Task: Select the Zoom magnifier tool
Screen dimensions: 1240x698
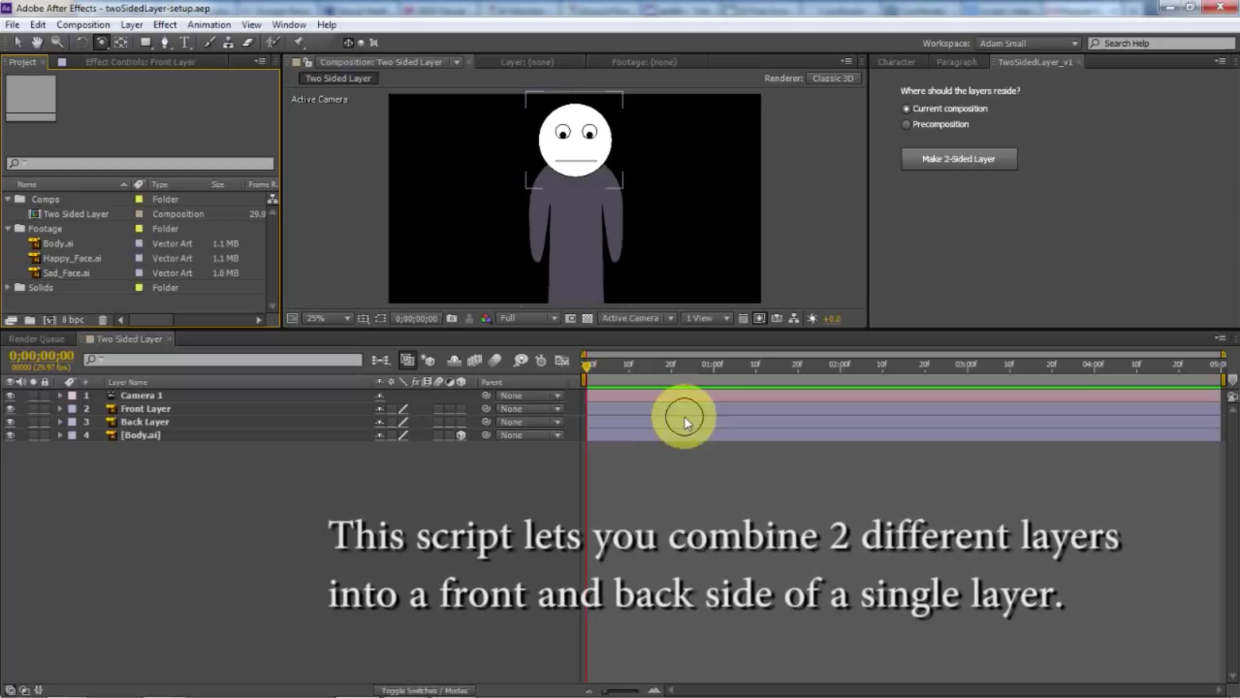Action: click(x=57, y=42)
